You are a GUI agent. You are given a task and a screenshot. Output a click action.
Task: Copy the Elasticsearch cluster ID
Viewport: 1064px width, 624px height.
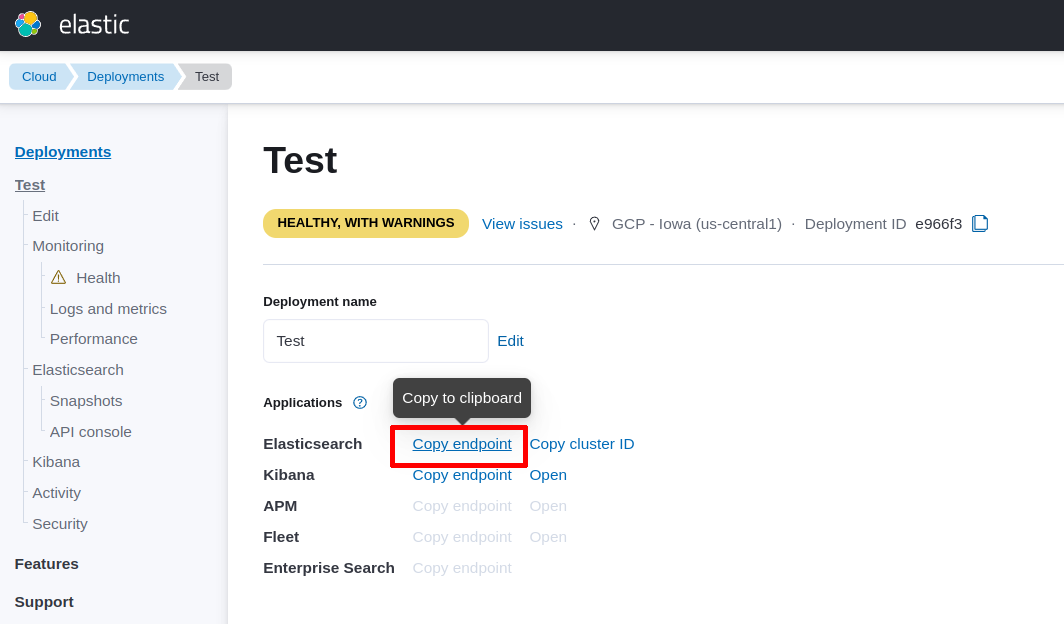click(x=582, y=443)
